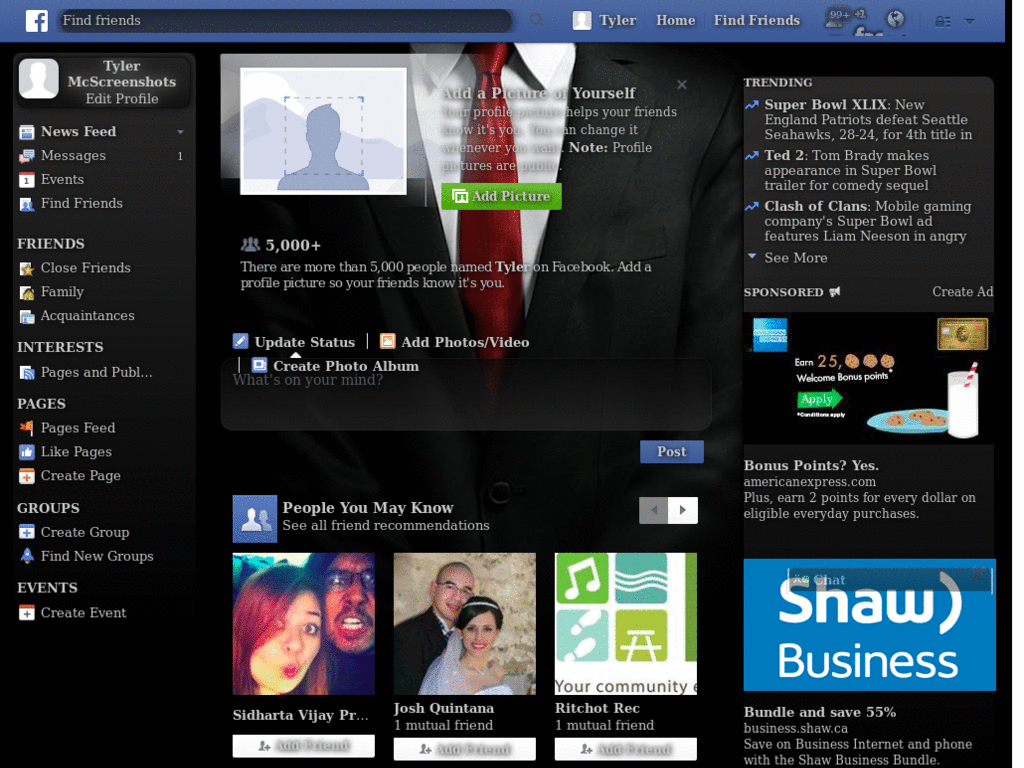Click the Create Photo Album icon
This screenshot has height=768, width=1024.
[x=259, y=365]
